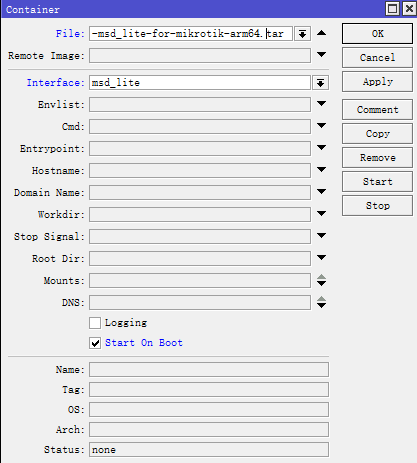Click the Apply button
The height and width of the screenshot is (463, 417).
click(x=377, y=82)
